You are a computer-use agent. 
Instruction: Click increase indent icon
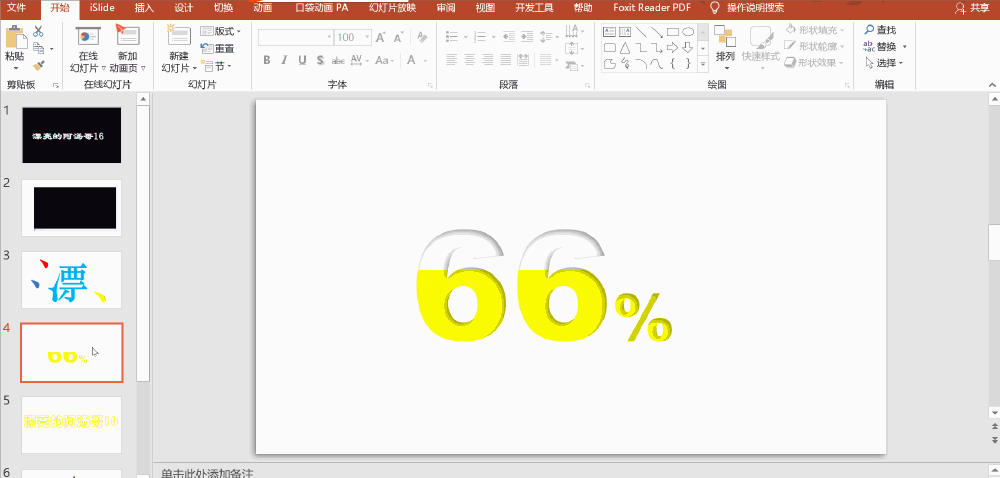(526, 37)
